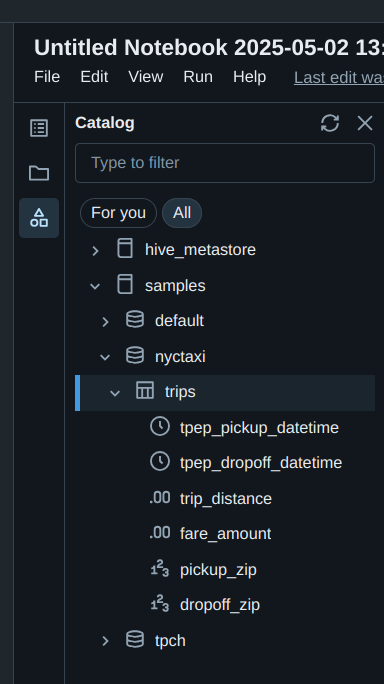The height and width of the screenshot is (684, 384).
Task: Close the Catalog panel
Action: click(x=365, y=123)
